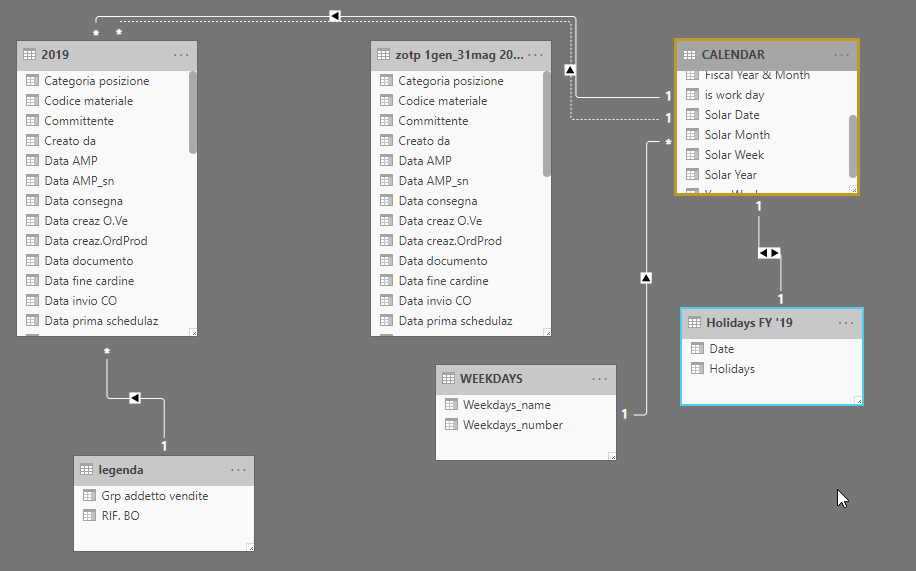916x571 pixels.
Task: Select the filter arrow on the WEEKDAYS-CALENDAR relationship
Action: (x=646, y=278)
